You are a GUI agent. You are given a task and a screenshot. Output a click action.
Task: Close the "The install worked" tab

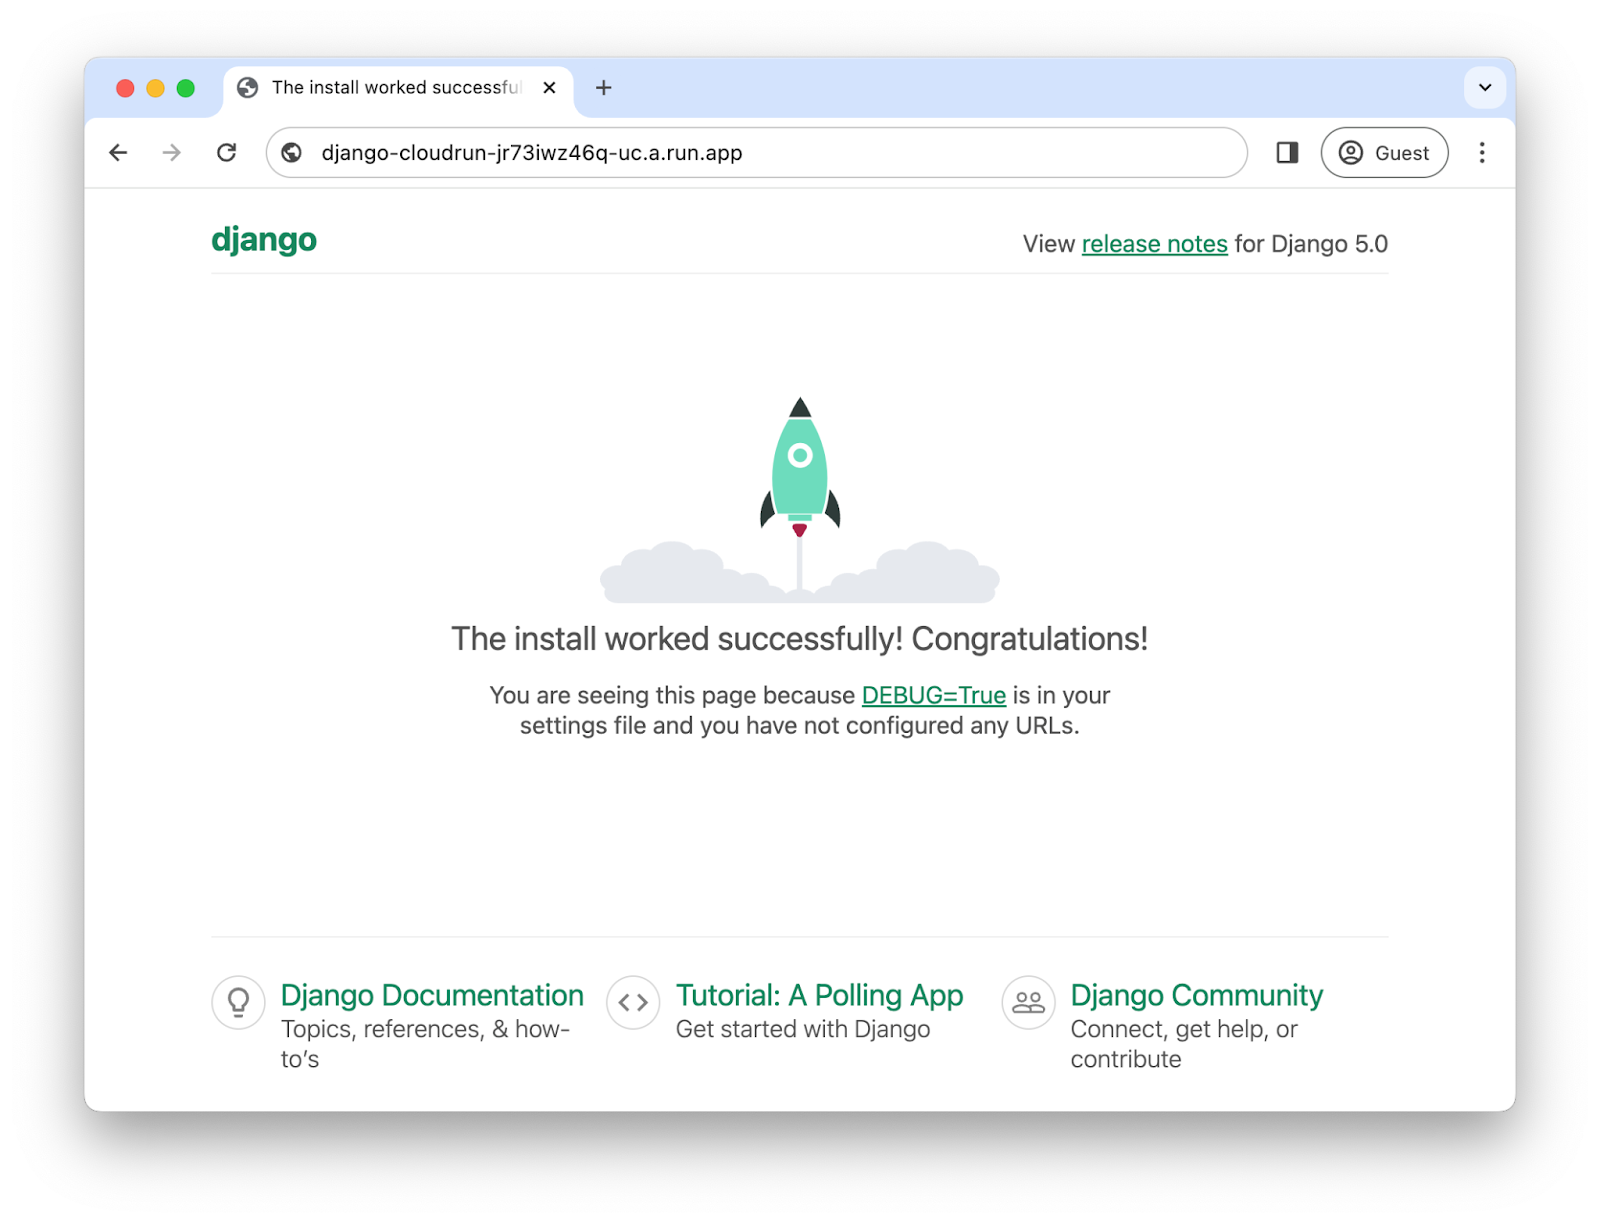[549, 88]
